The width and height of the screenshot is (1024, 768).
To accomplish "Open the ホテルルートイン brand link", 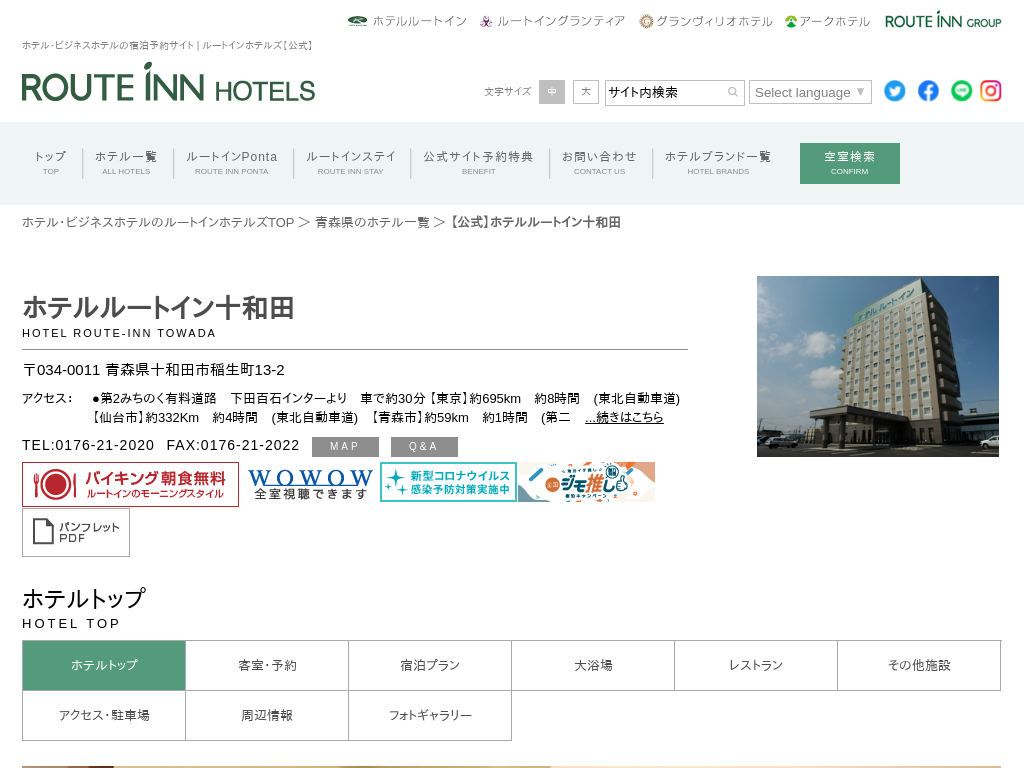I will coord(408,21).
